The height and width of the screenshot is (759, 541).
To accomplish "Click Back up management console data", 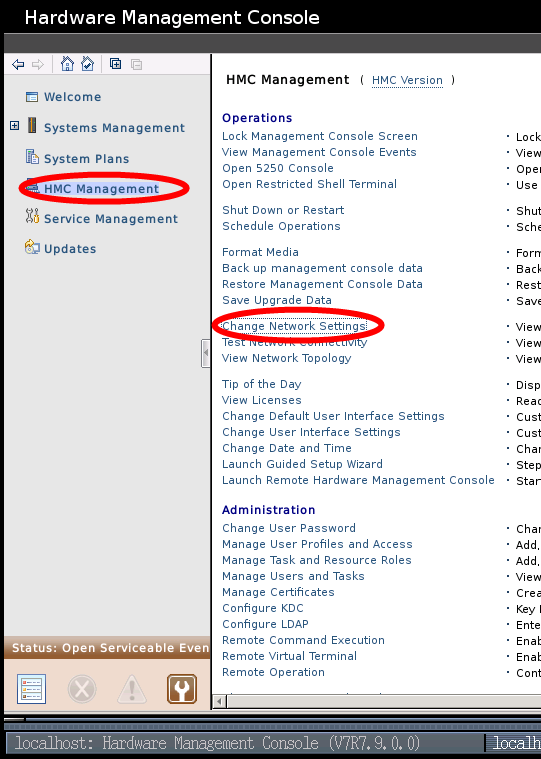I will (322, 268).
